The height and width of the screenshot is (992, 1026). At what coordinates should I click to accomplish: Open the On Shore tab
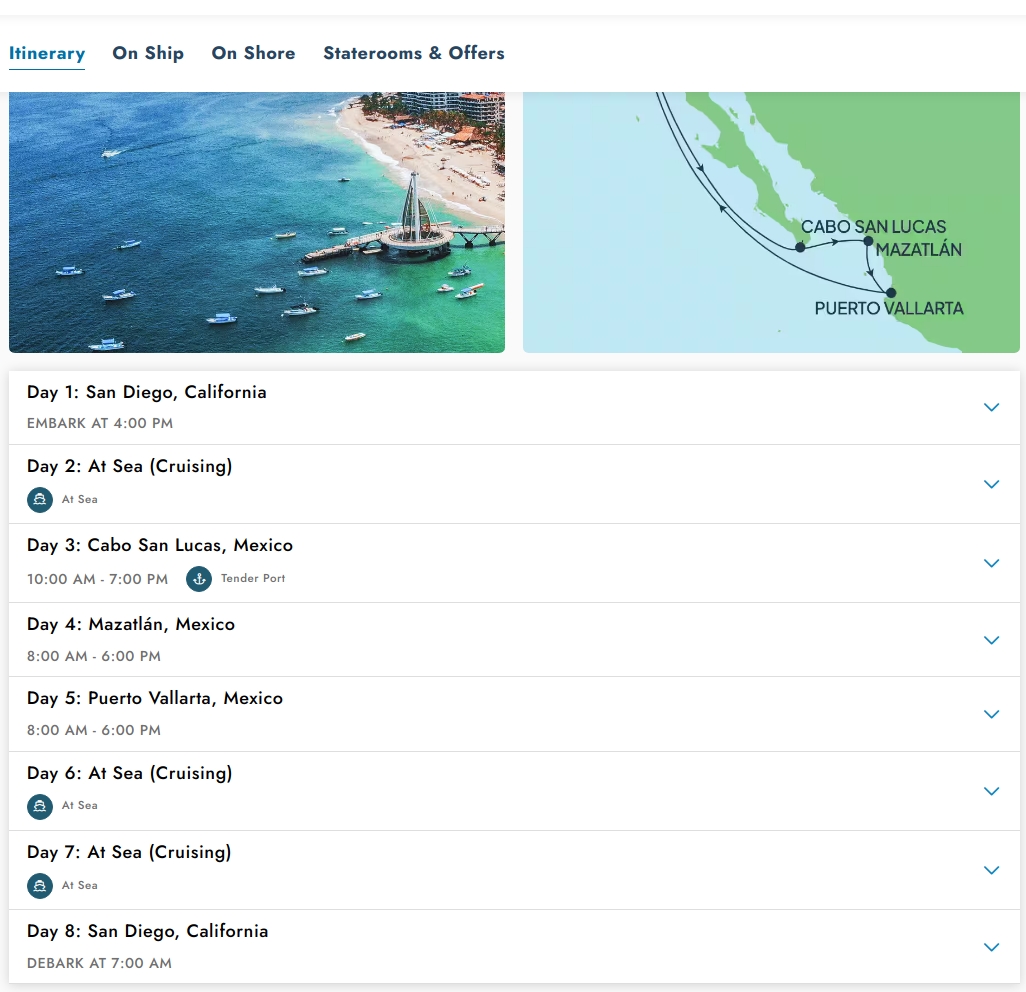[x=253, y=53]
